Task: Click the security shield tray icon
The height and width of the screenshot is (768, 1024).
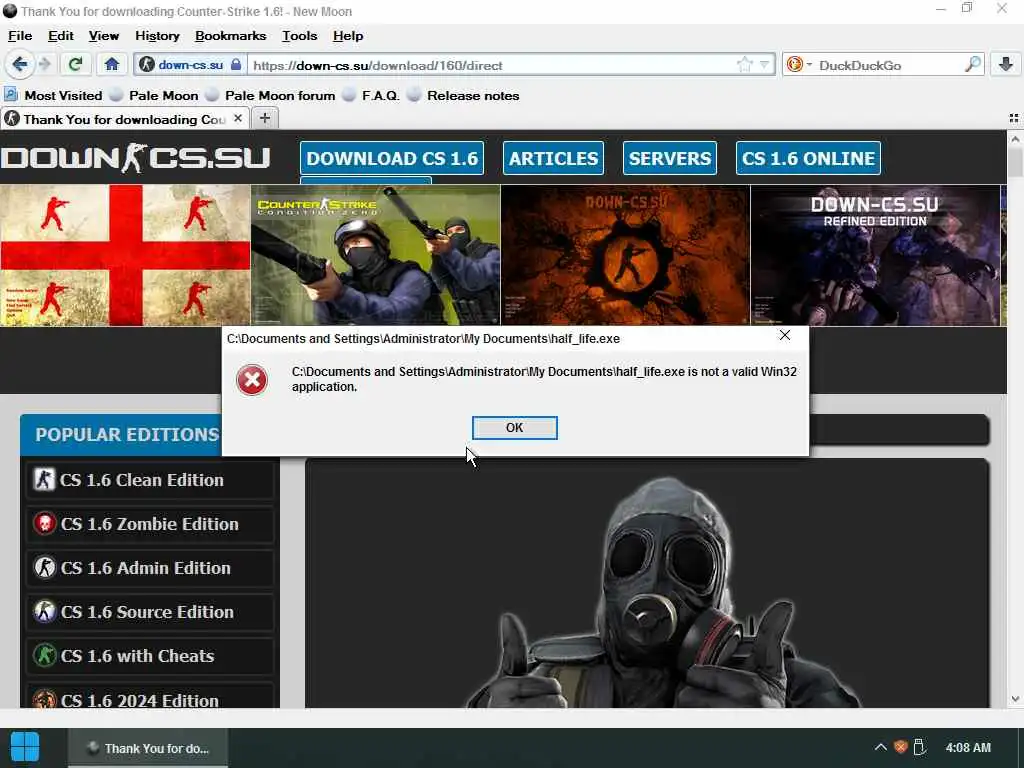Action: click(x=901, y=747)
